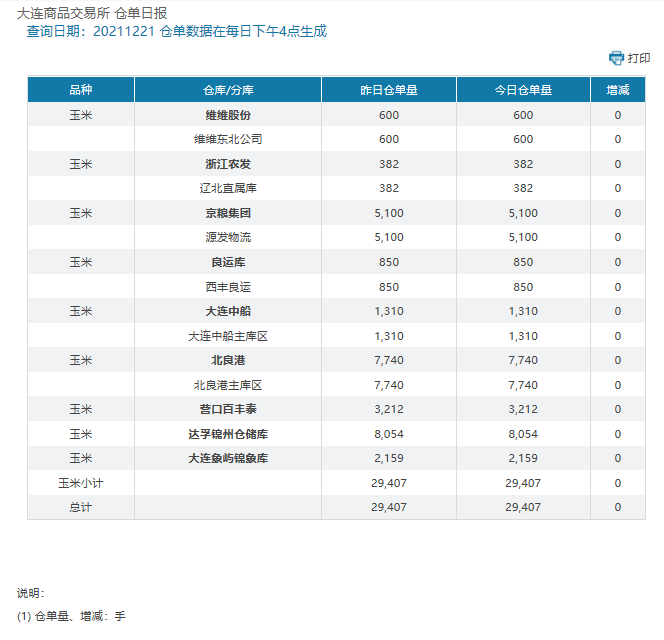Click the 源发物流 sub-warehouse cell

228,237
